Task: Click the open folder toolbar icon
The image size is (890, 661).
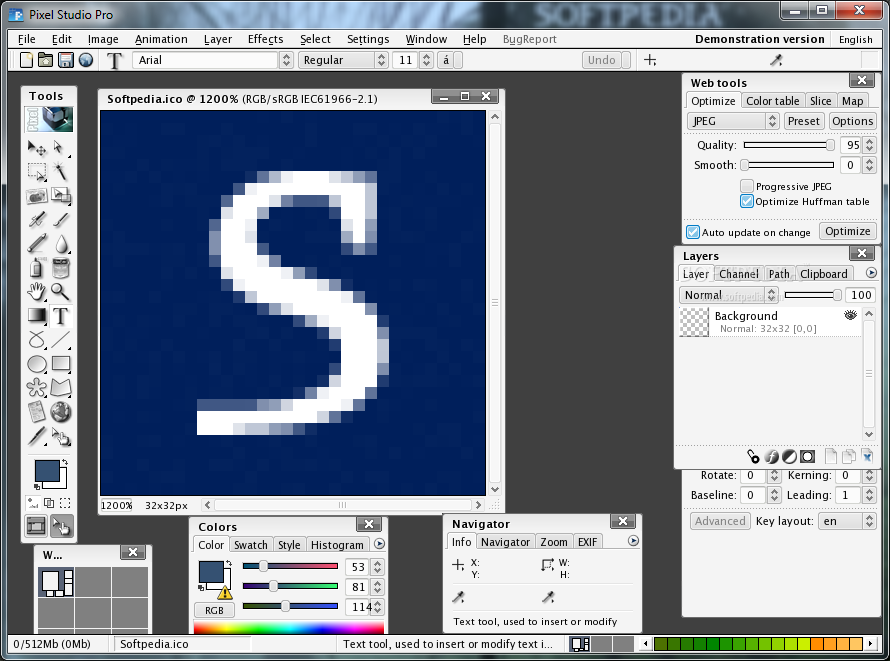Action: tap(45, 60)
